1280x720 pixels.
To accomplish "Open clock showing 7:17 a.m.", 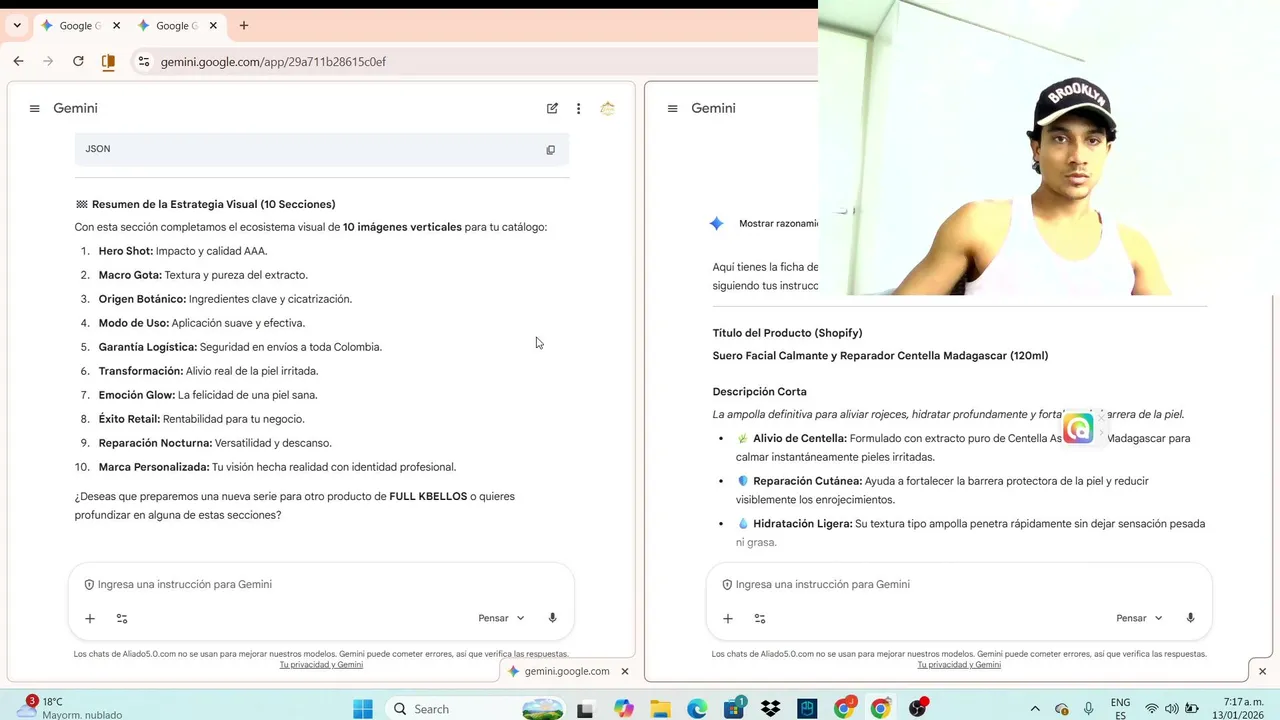I will pyautogui.click(x=1238, y=709).
